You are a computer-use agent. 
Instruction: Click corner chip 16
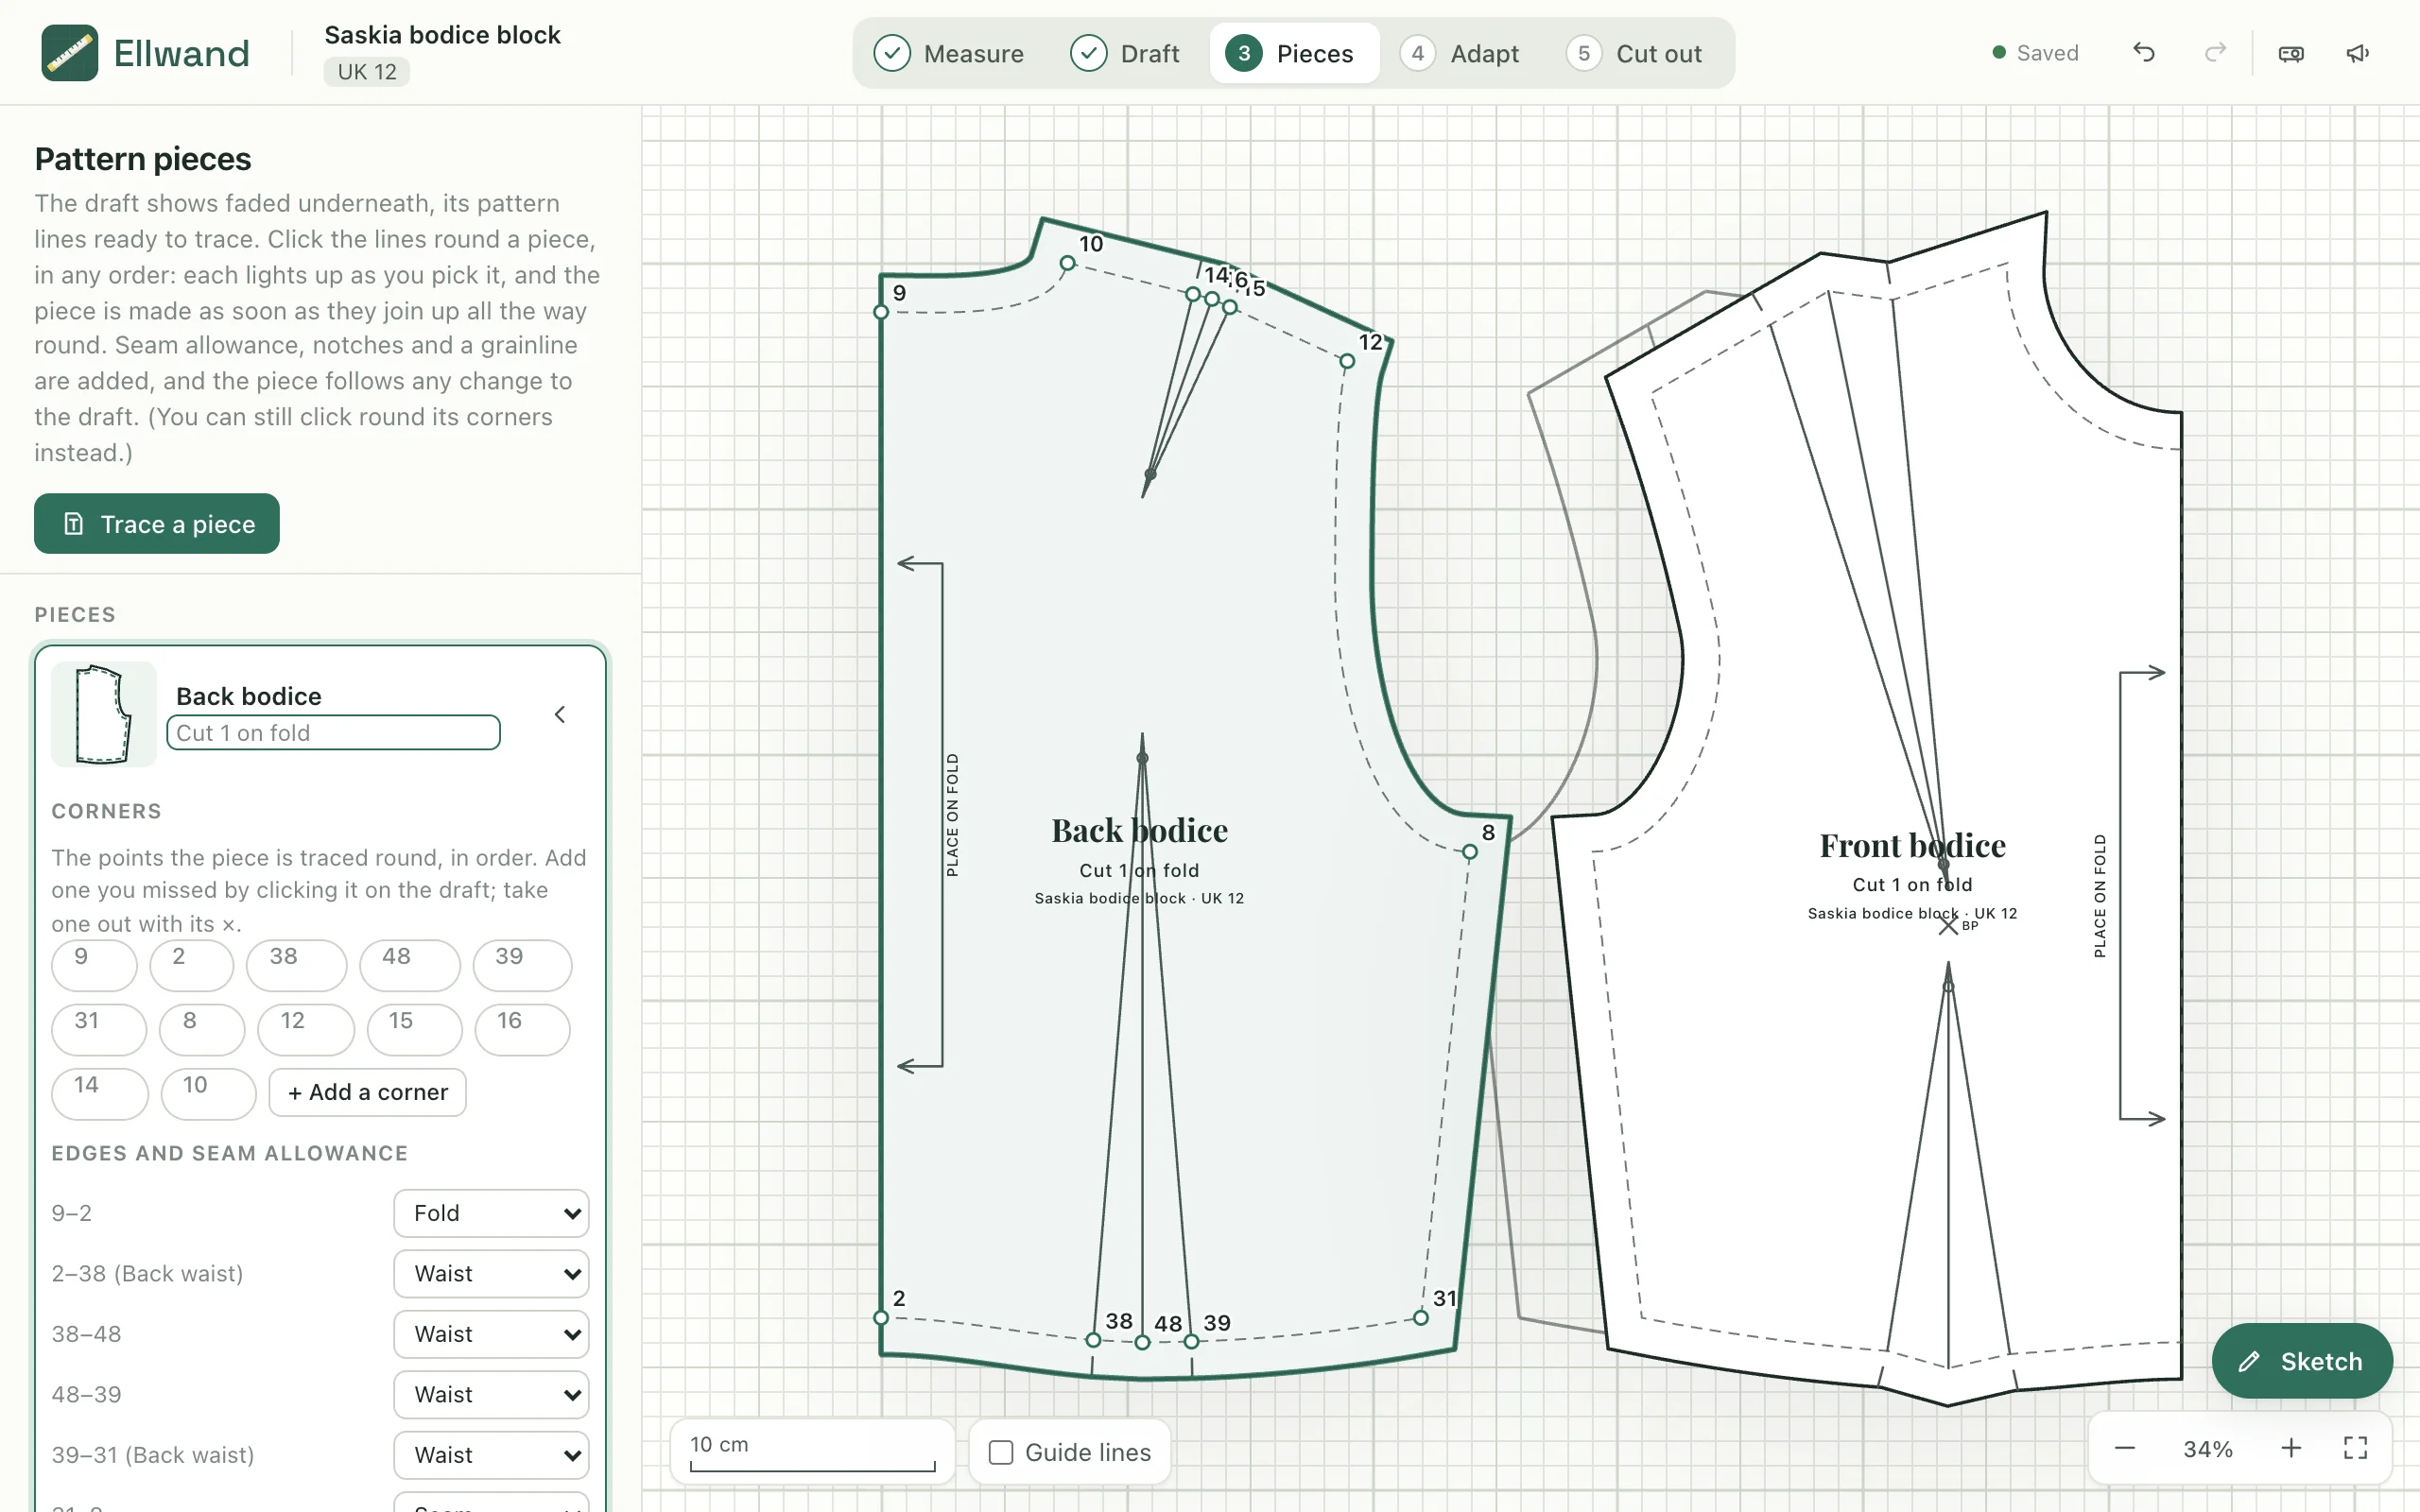(522, 1028)
